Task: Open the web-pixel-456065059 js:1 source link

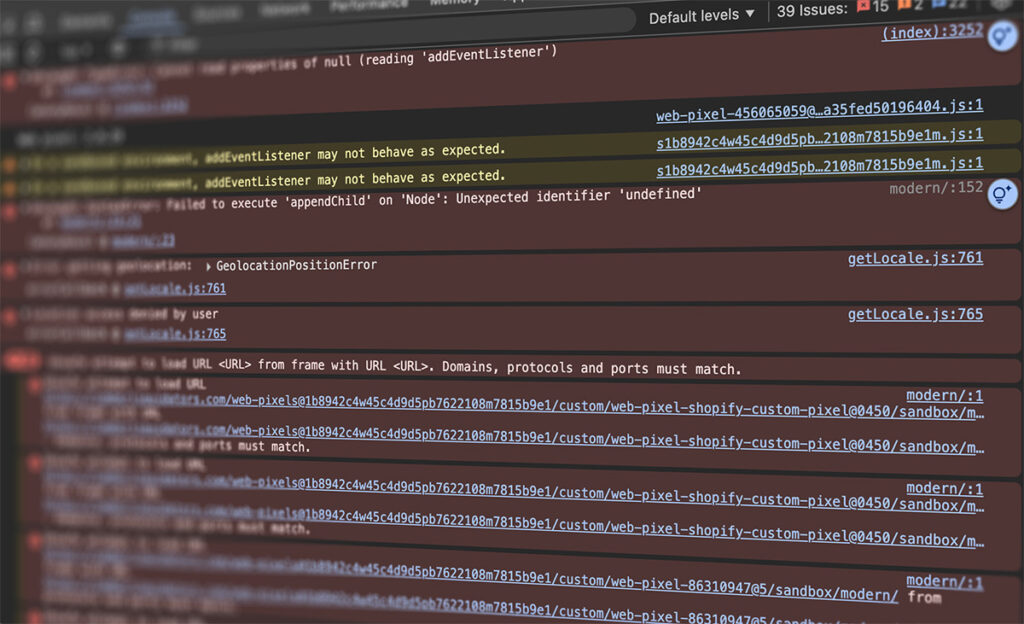Action: [819, 110]
